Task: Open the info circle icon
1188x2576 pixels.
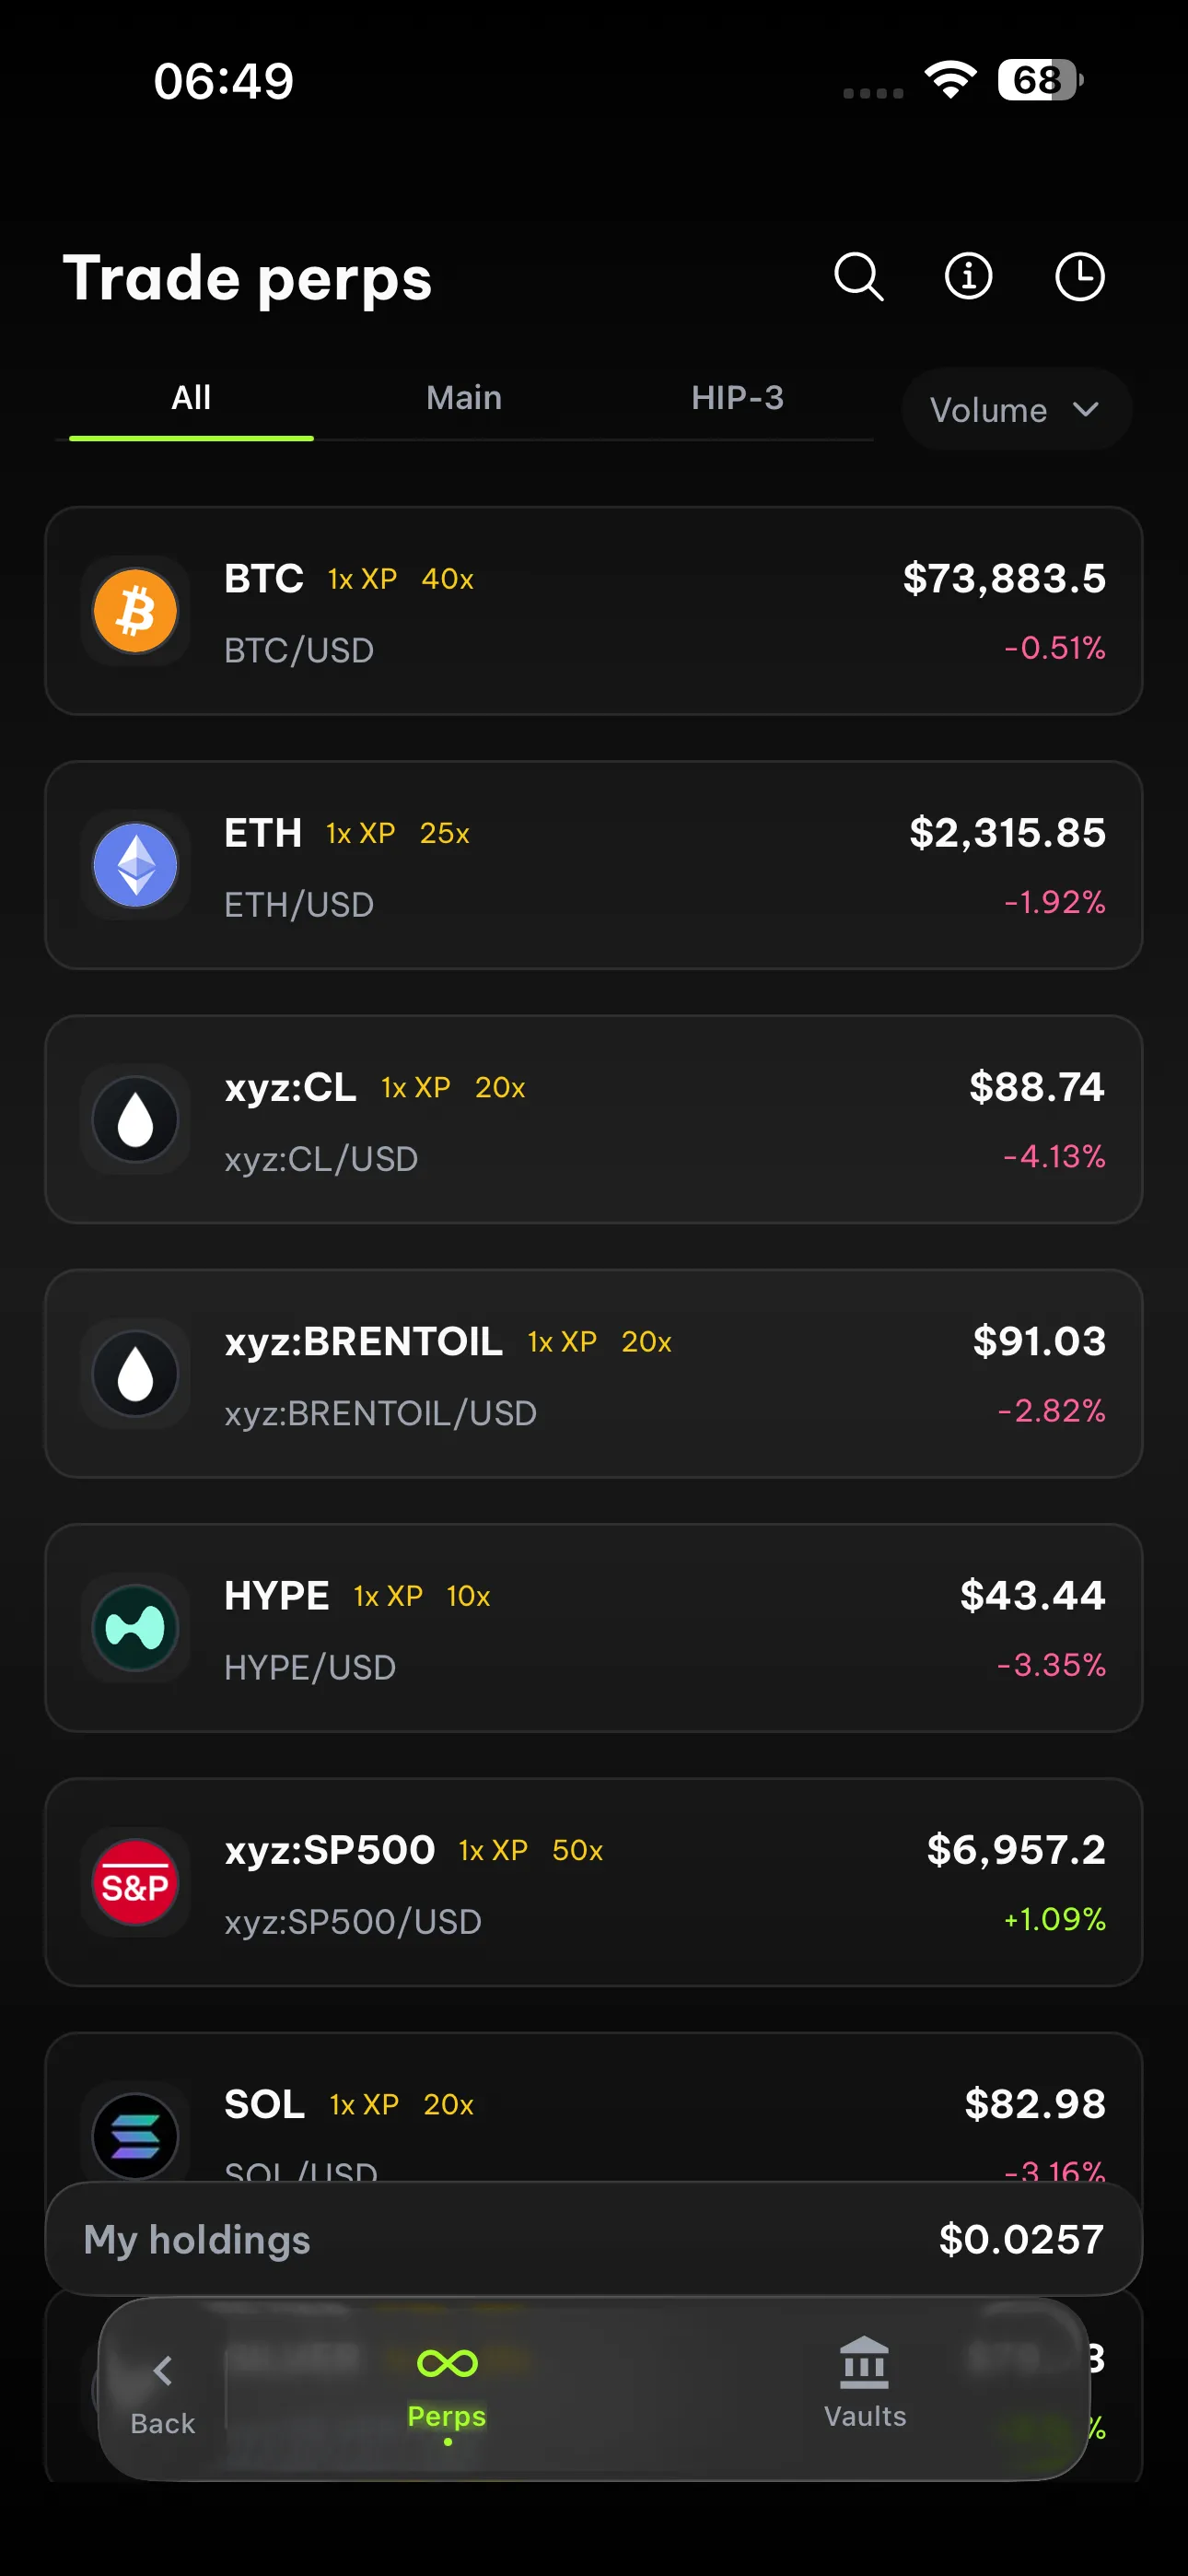Action: (x=968, y=276)
